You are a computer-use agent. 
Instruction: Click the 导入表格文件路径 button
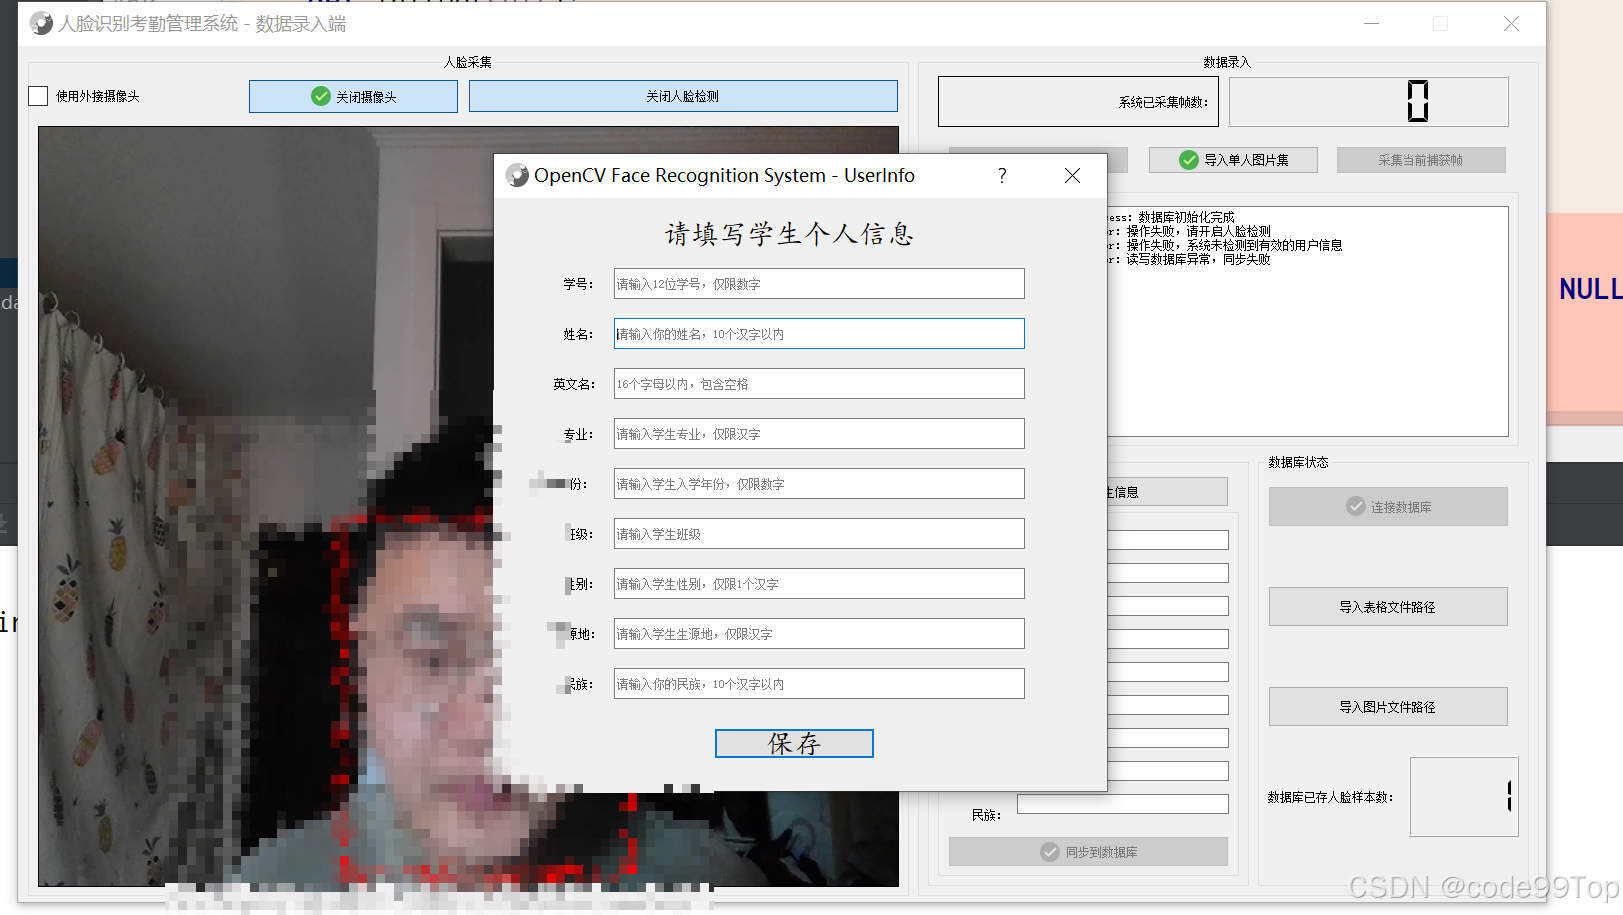(x=1388, y=606)
